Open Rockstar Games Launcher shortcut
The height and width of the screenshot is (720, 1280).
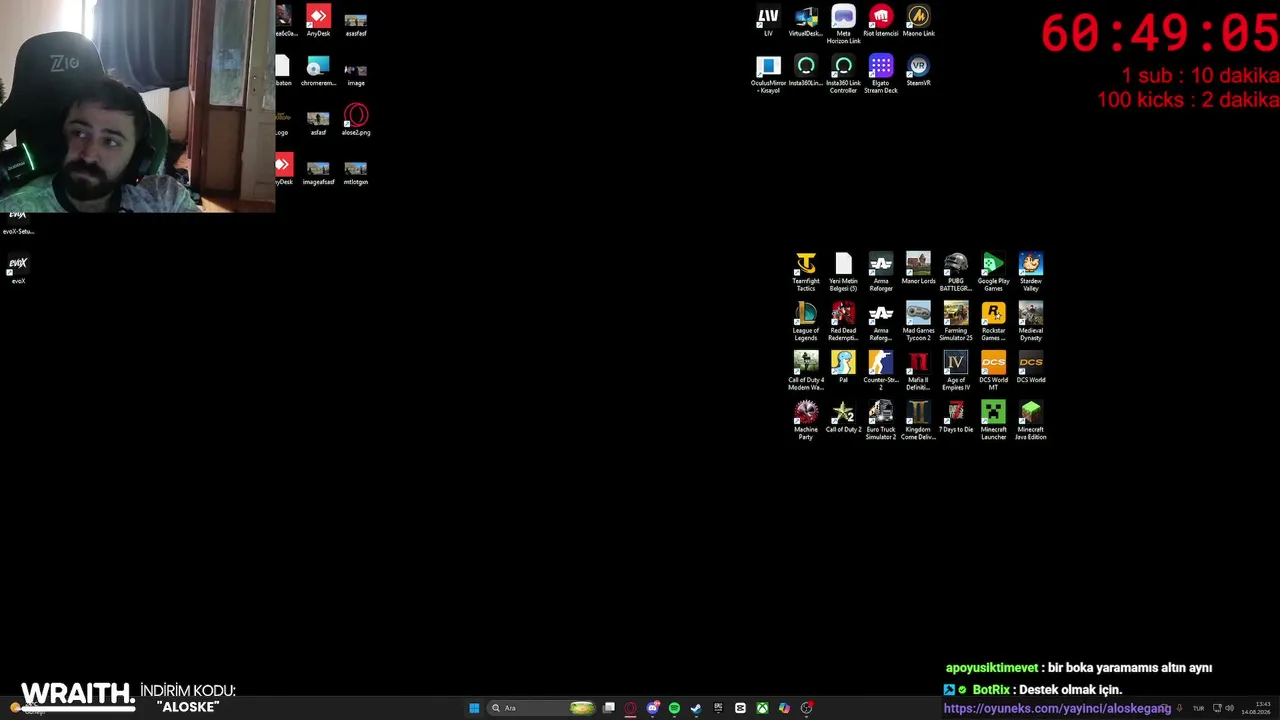coord(993,321)
